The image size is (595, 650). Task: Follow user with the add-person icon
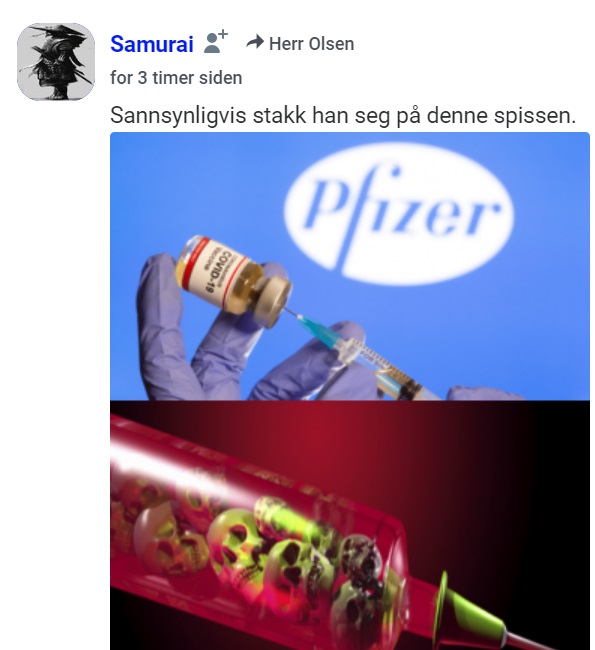coord(216,41)
